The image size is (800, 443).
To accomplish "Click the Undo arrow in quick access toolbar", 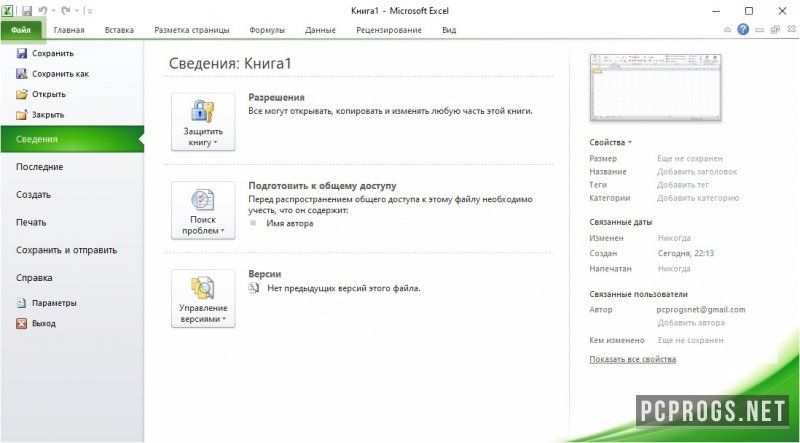I will [43, 10].
